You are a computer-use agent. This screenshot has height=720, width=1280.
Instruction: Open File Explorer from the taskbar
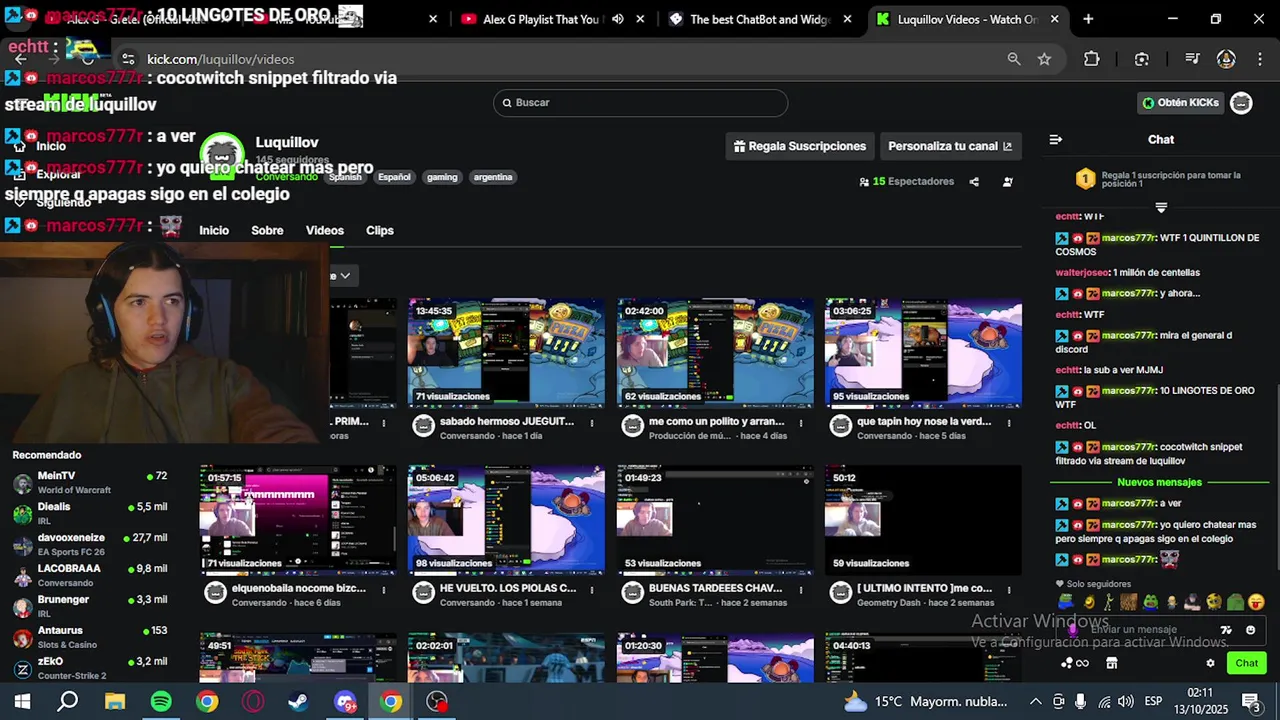tap(115, 702)
